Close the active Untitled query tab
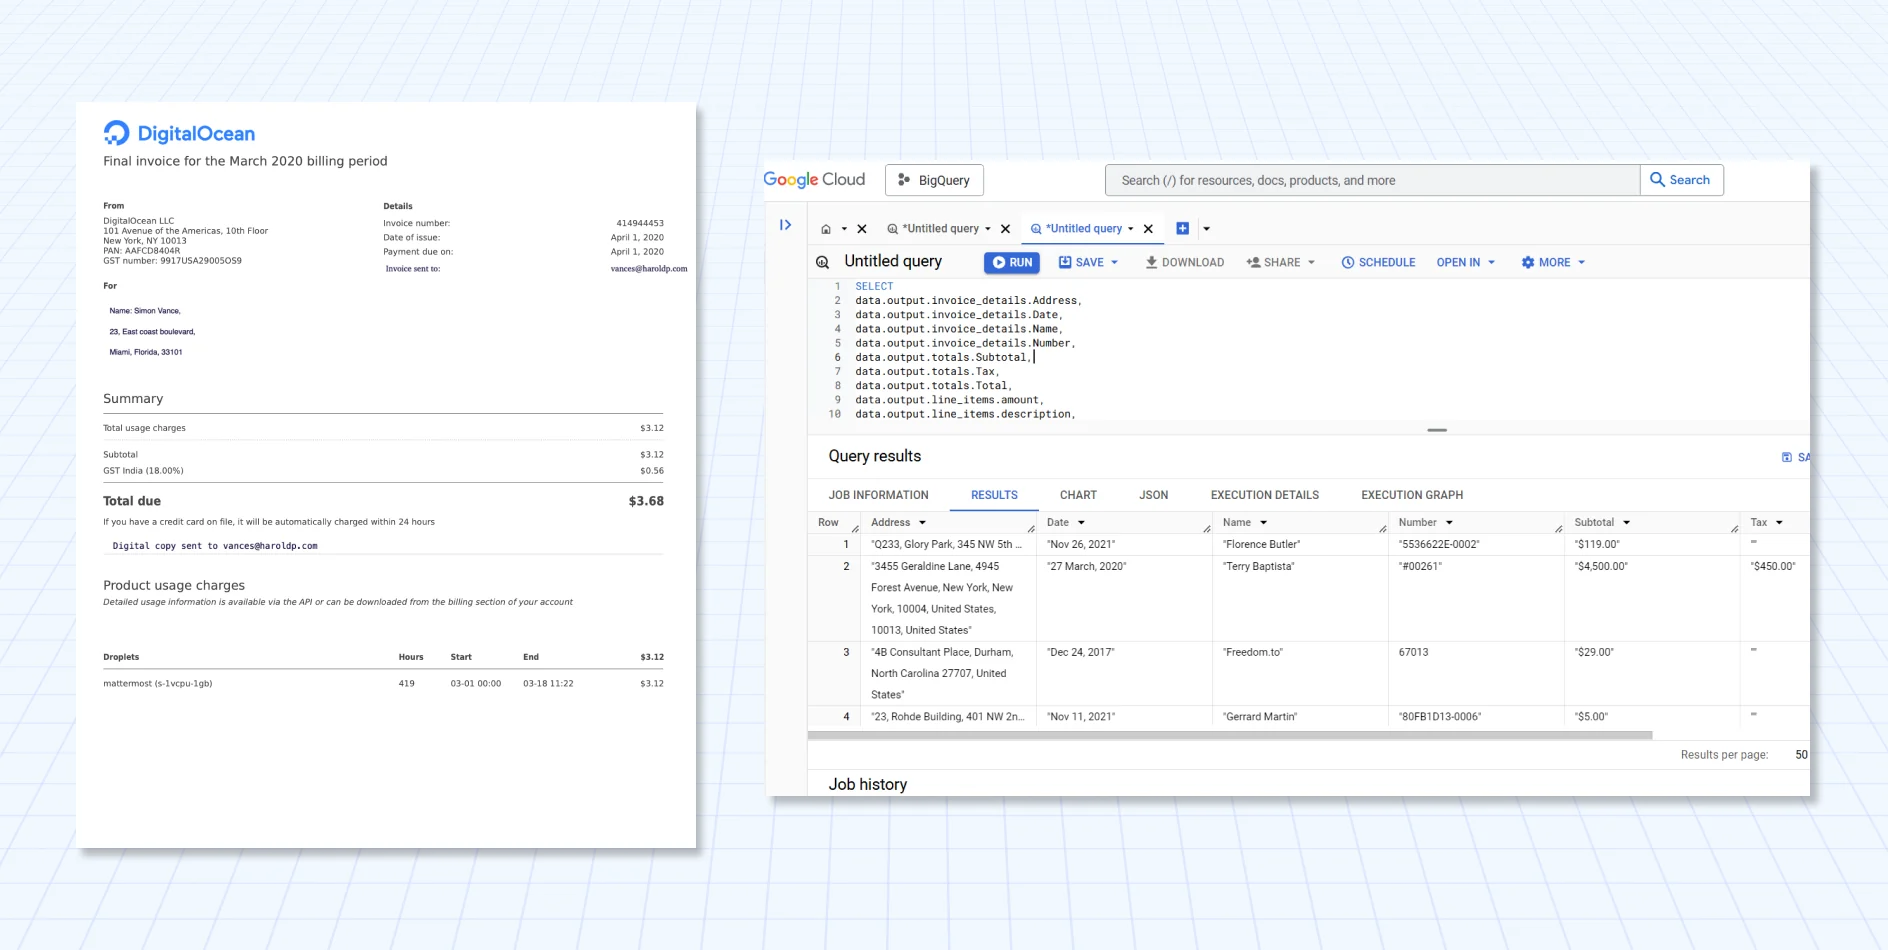 pyautogui.click(x=1148, y=229)
